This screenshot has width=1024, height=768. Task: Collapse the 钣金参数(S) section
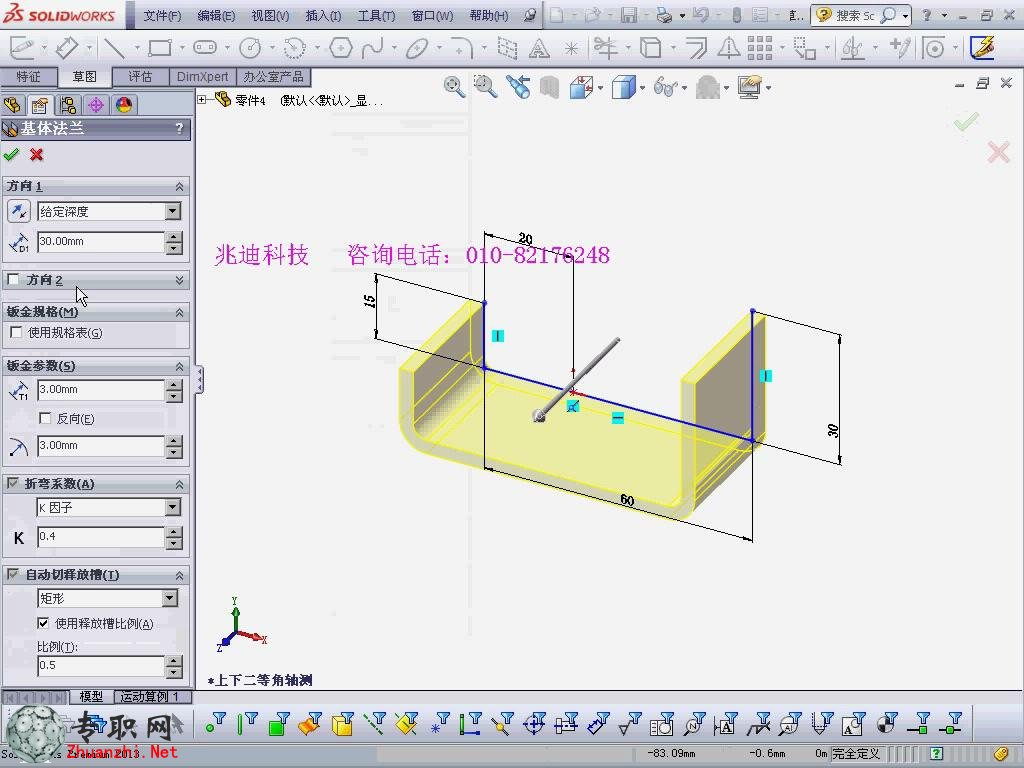180,366
